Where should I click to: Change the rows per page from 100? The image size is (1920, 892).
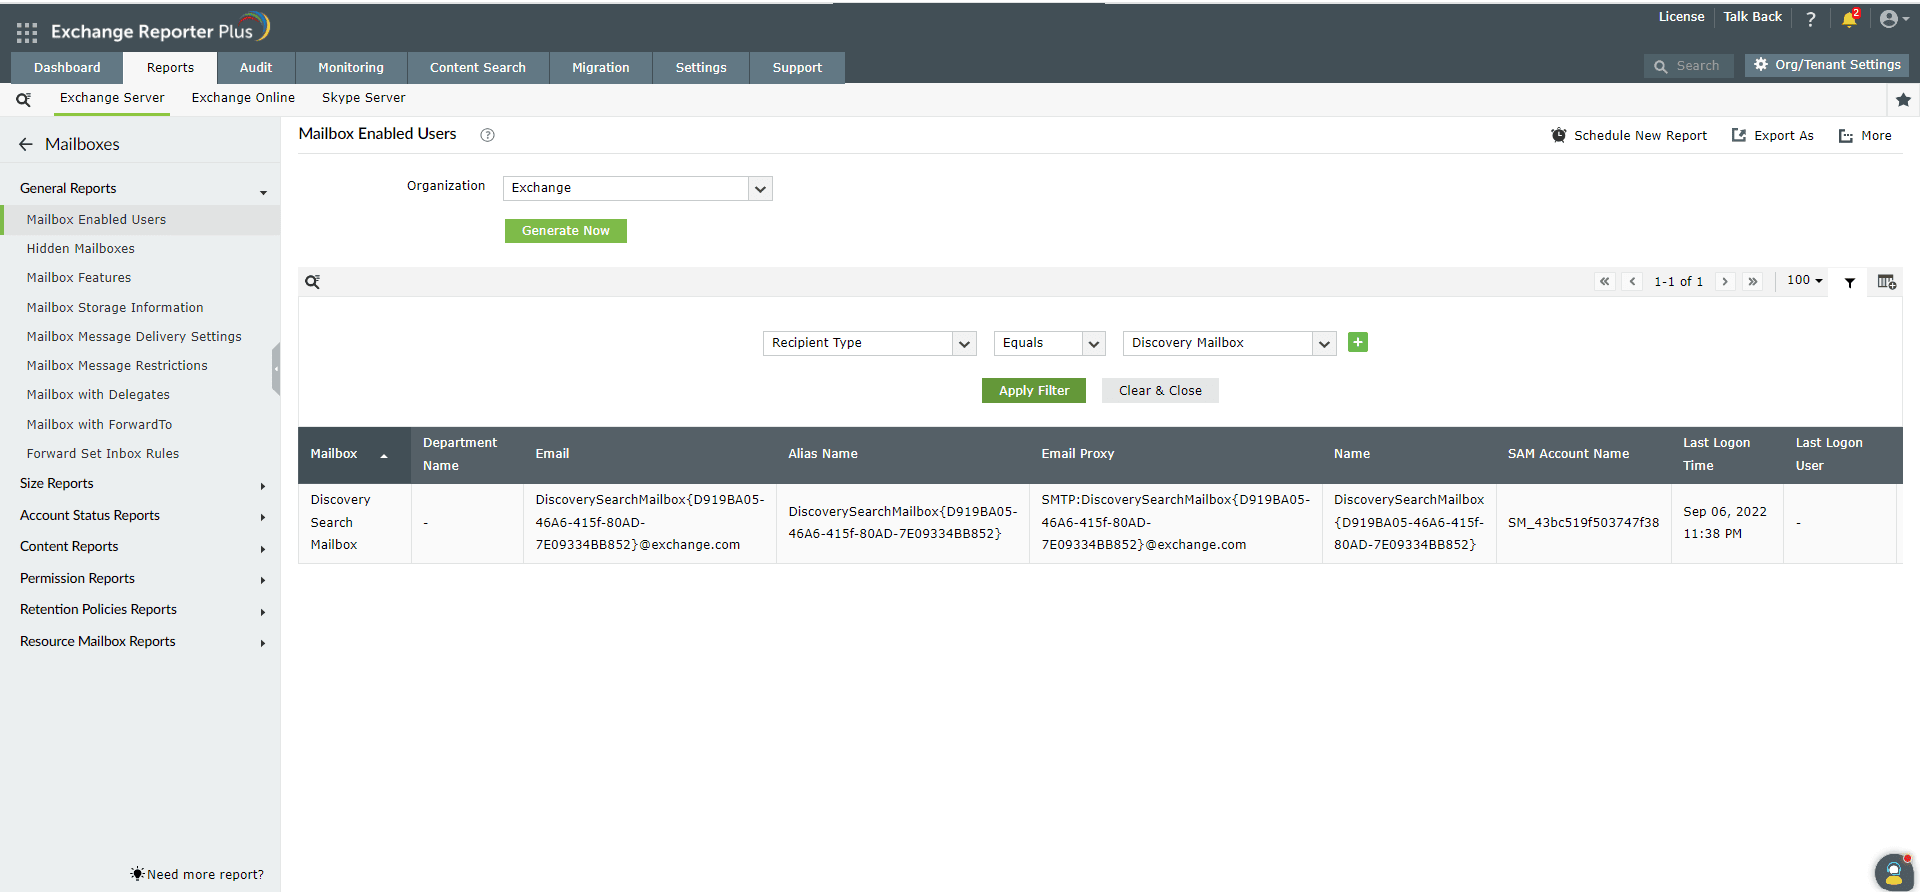1805,281
